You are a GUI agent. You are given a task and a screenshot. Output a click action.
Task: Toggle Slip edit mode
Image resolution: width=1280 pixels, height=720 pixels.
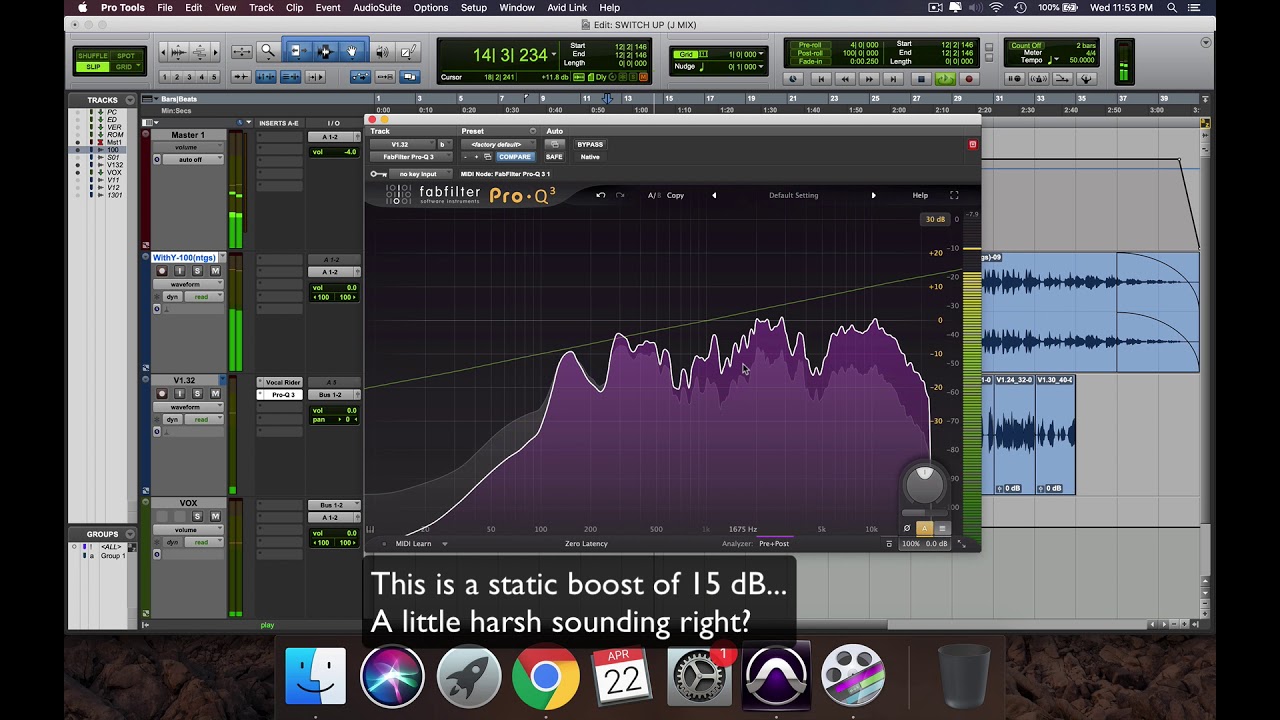click(93, 67)
